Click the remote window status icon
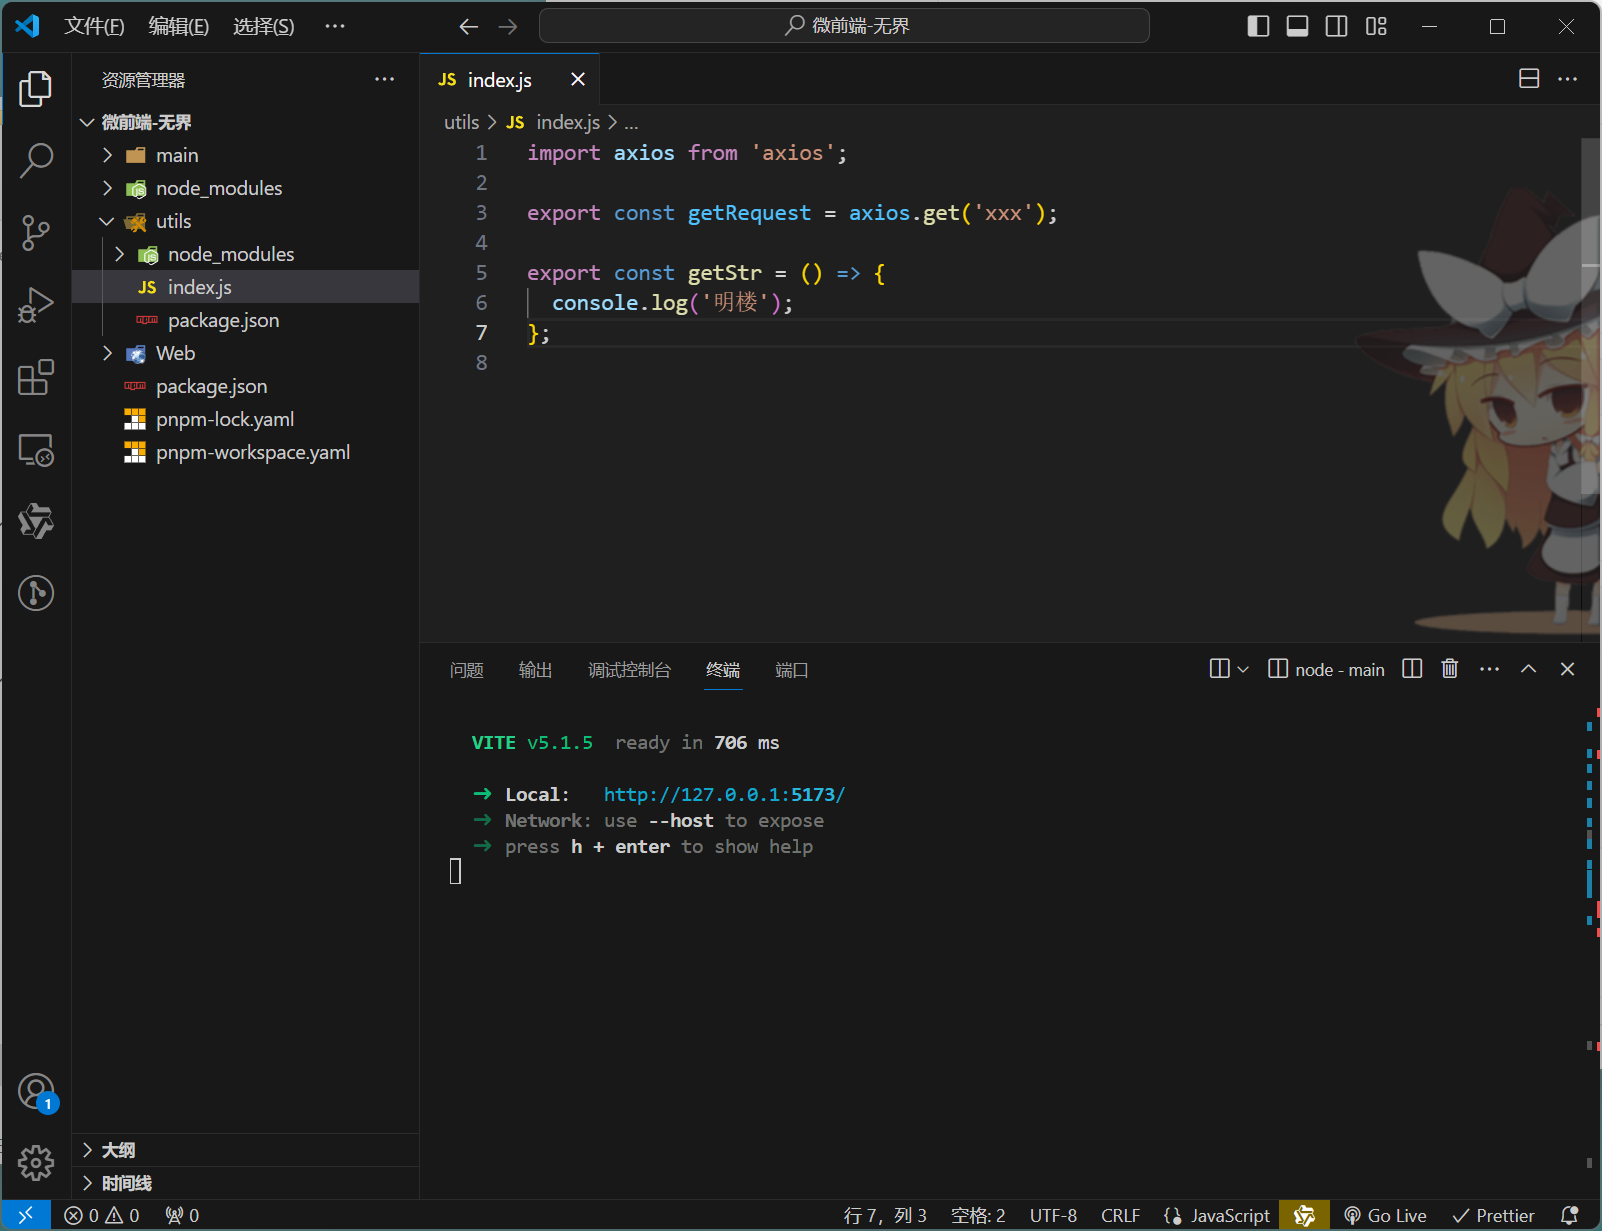The width and height of the screenshot is (1602, 1231). tap(26, 1215)
